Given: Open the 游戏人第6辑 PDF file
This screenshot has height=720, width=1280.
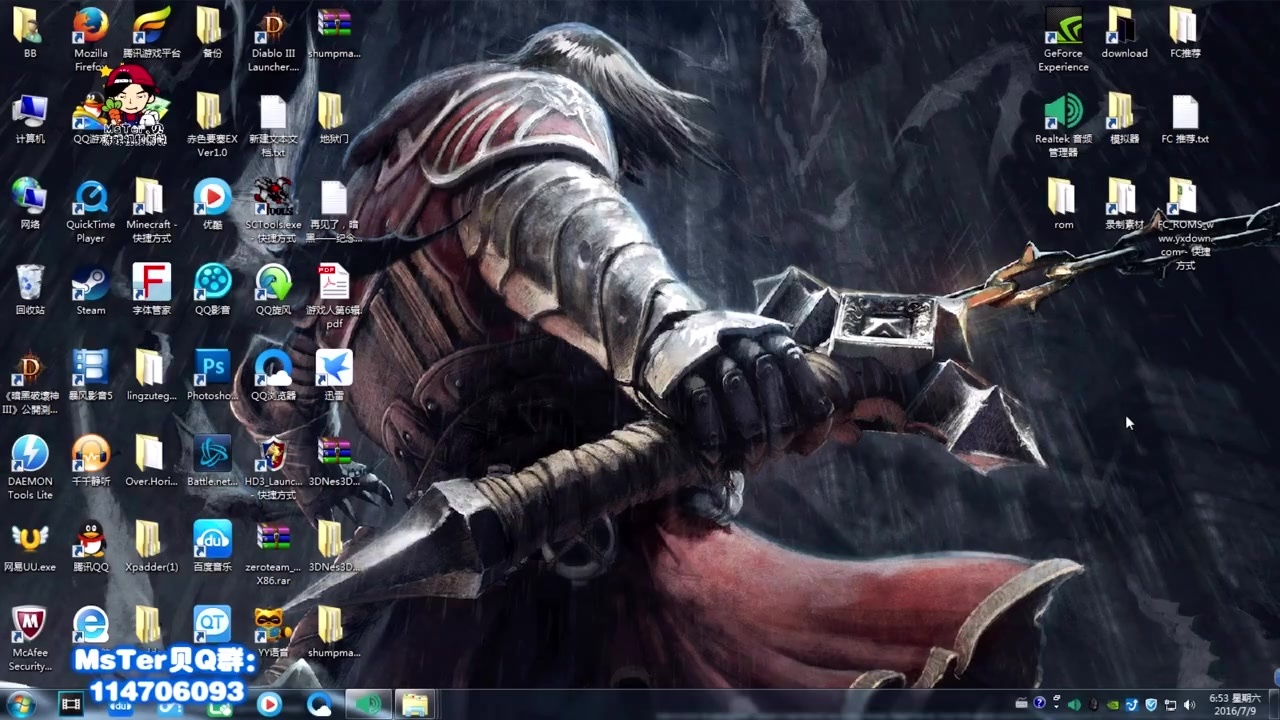Looking at the screenshot, I should point(334,296).
